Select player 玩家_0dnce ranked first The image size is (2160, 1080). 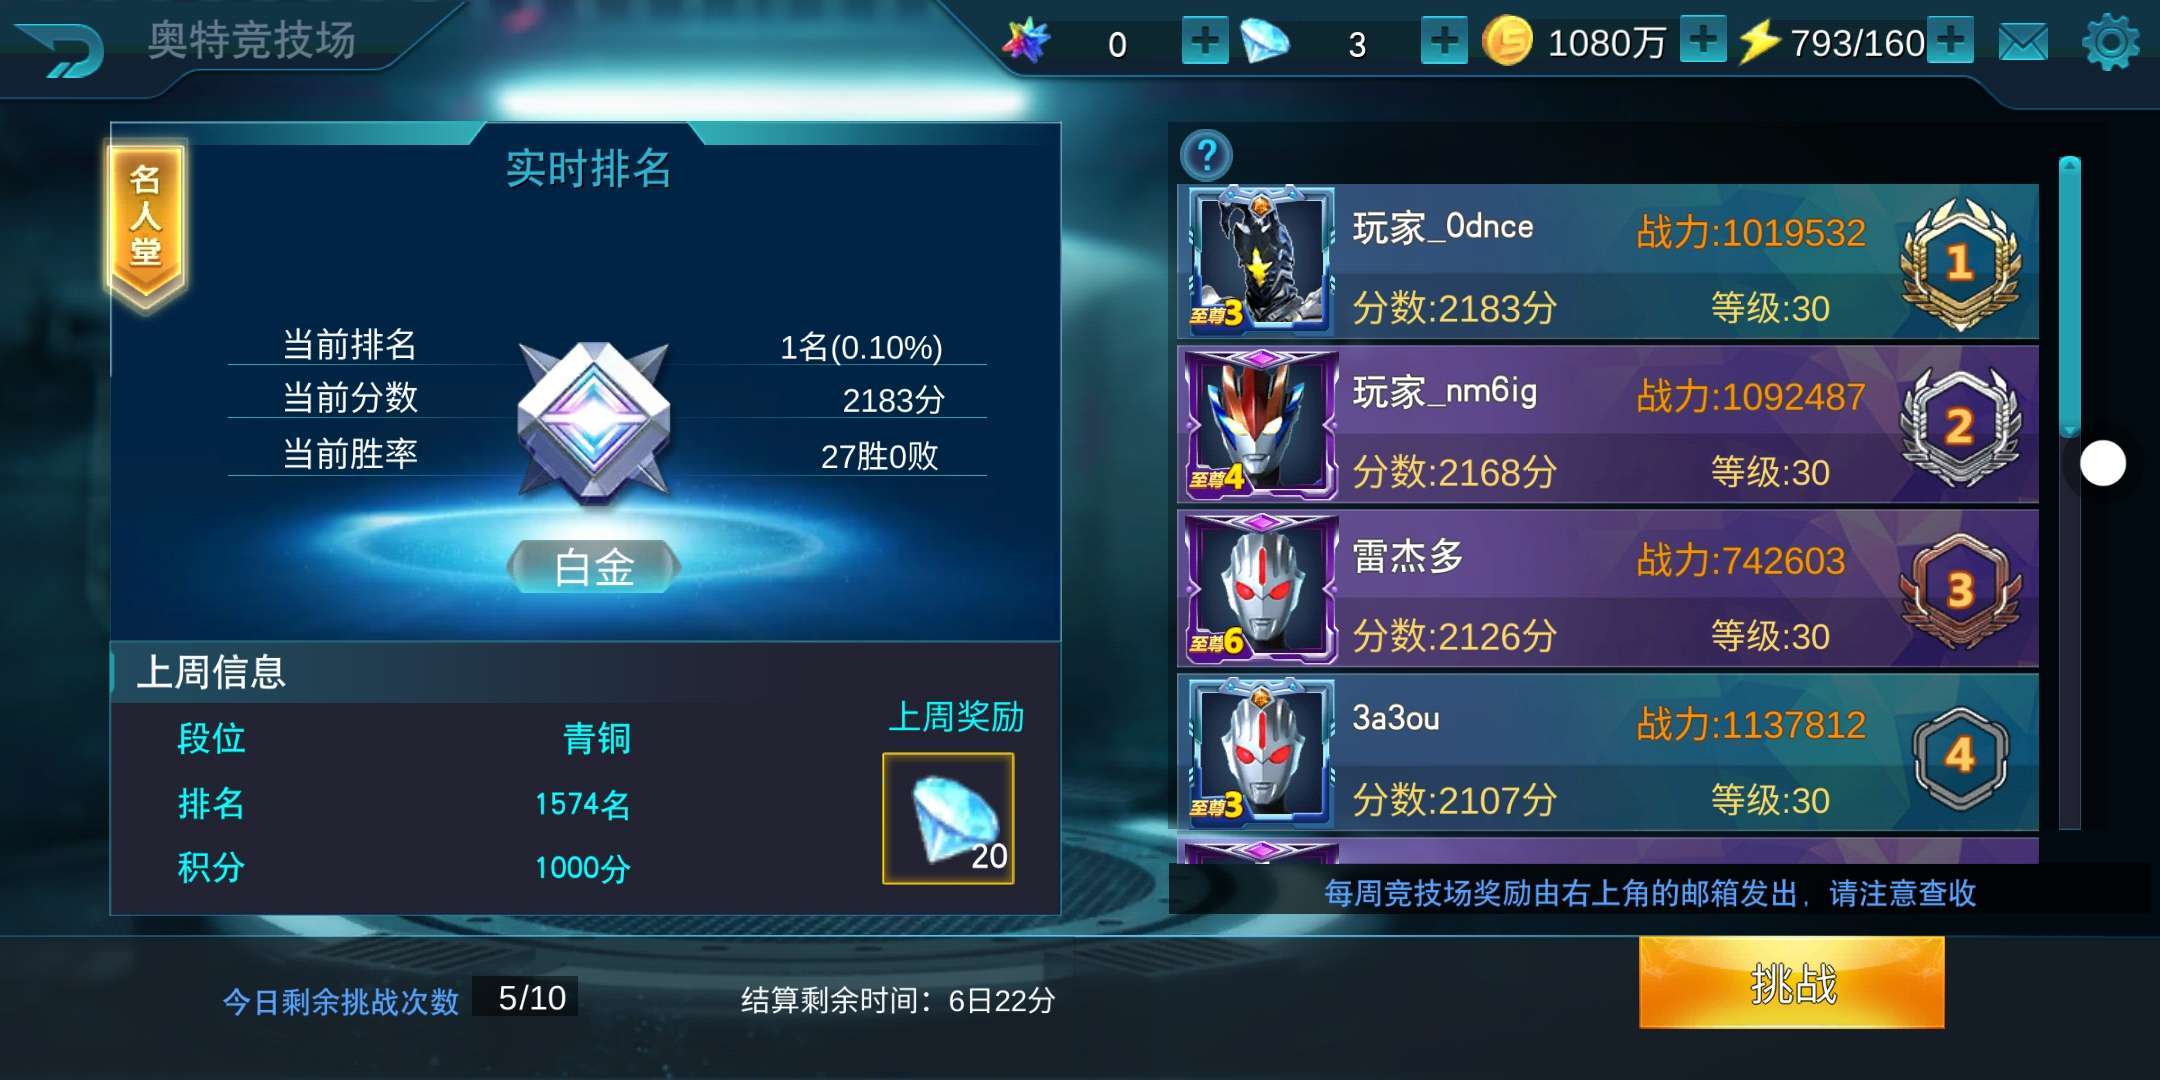coord(1608,262)
